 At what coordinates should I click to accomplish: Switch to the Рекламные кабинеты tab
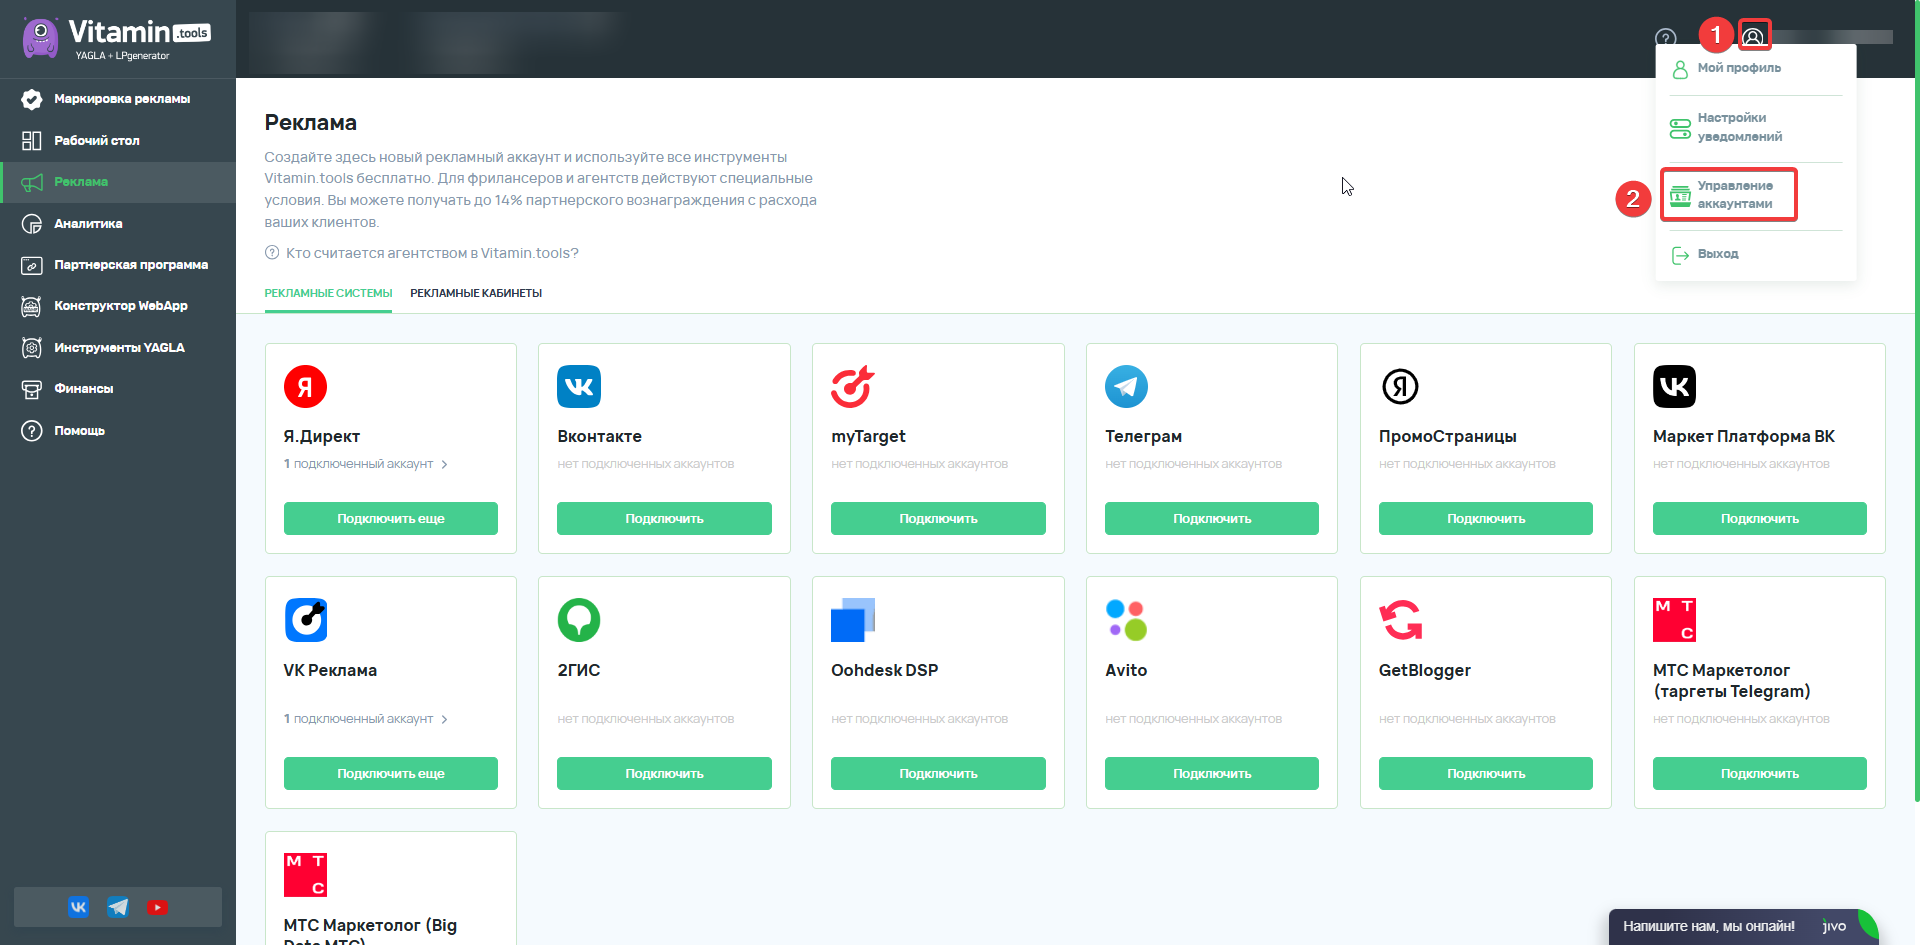(x=476, y=293)
